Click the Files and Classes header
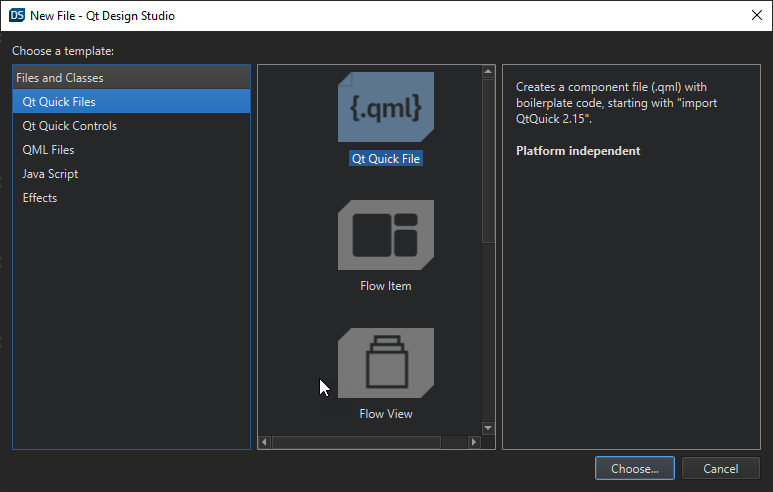773x492 pixels. coord(132,77)
